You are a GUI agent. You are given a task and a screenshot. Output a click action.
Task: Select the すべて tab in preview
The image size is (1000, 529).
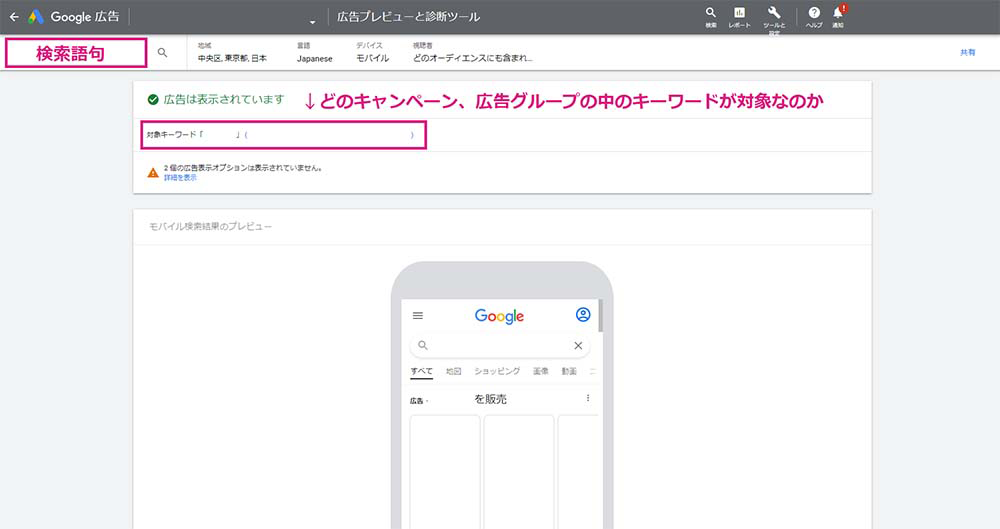[x=422, y=371]
